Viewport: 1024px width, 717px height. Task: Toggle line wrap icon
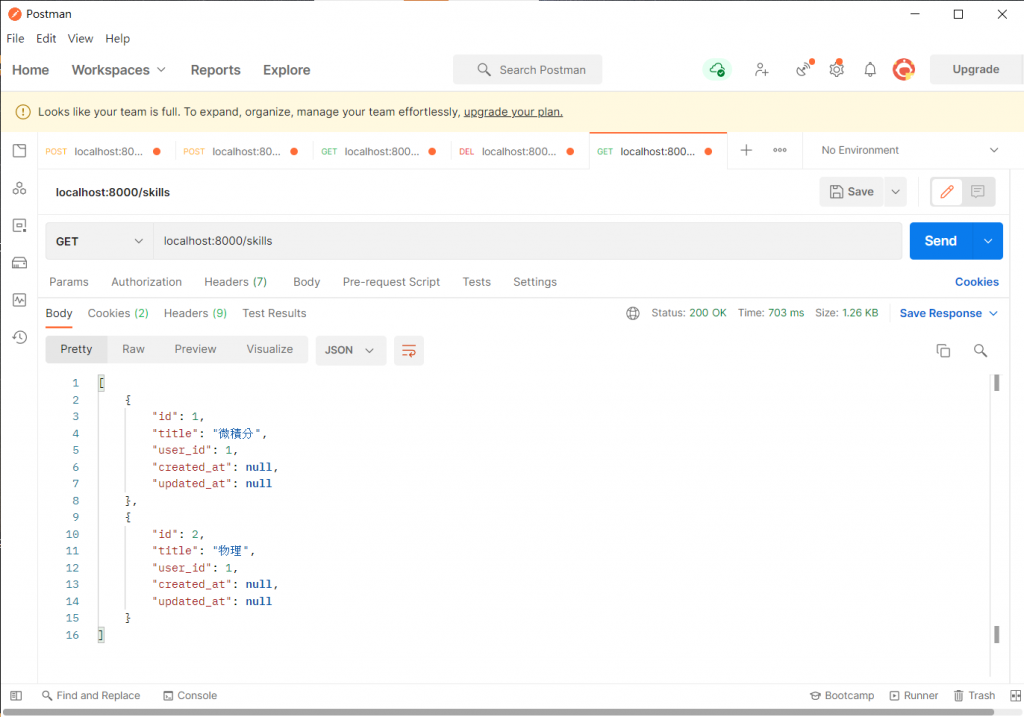click(409, 351)
